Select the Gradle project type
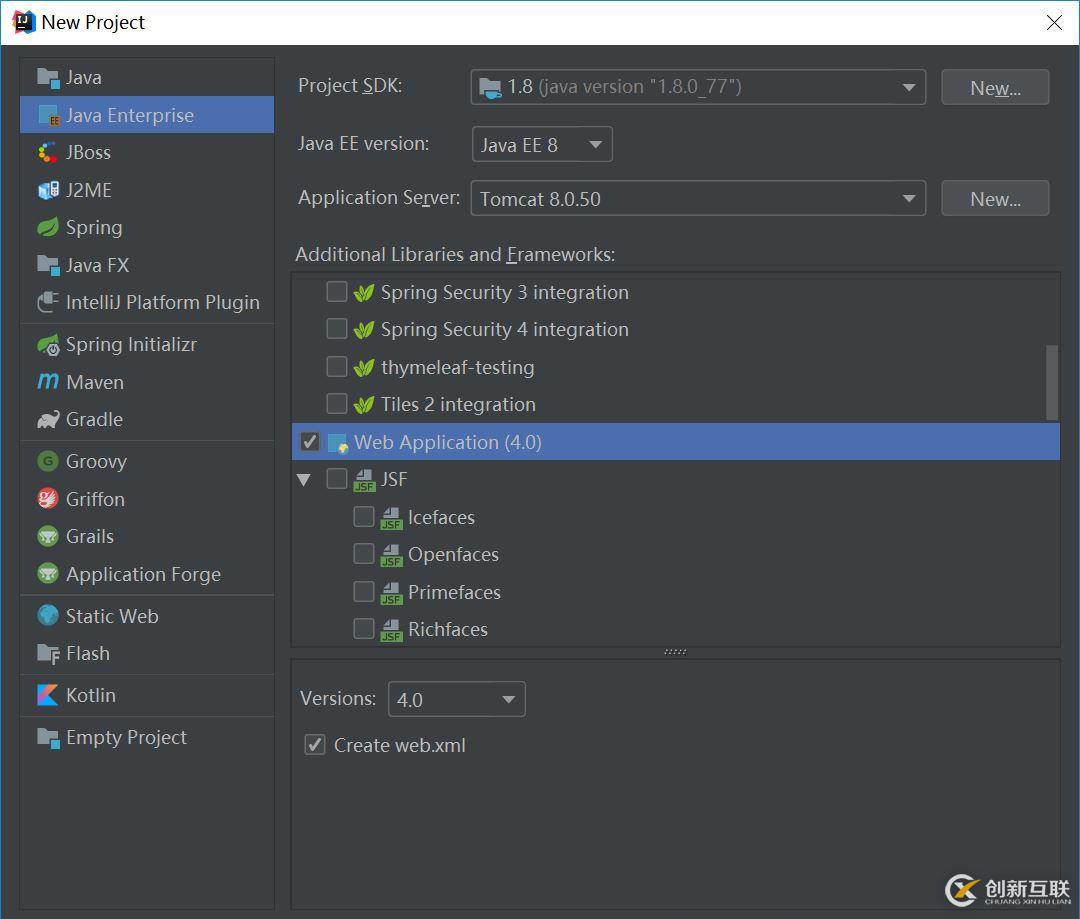This screenshot has width=1080, height=919. (147, 420)
